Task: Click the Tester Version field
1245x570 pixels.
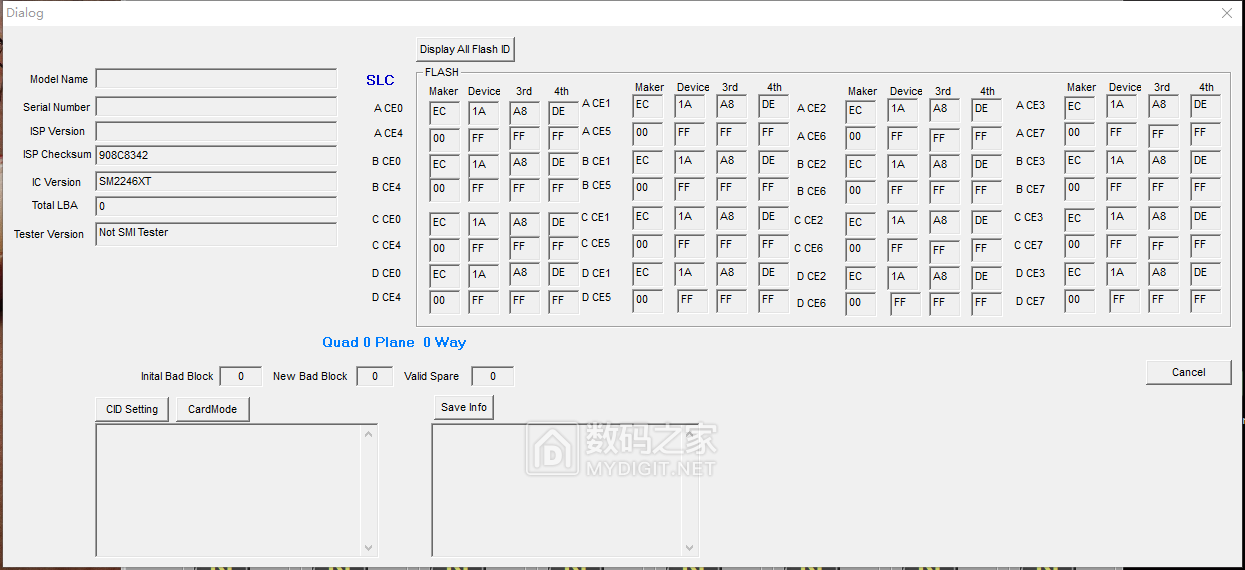Action: point(216,234)
